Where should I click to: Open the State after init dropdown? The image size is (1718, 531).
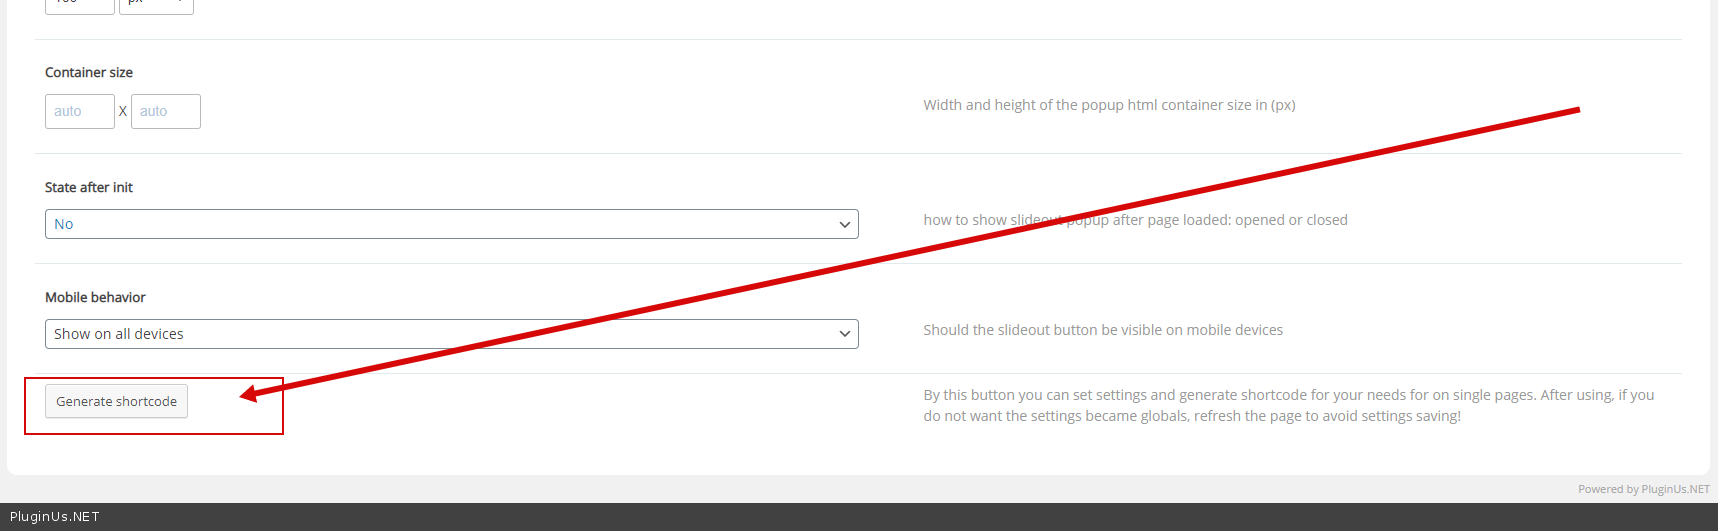coord(451,224)
